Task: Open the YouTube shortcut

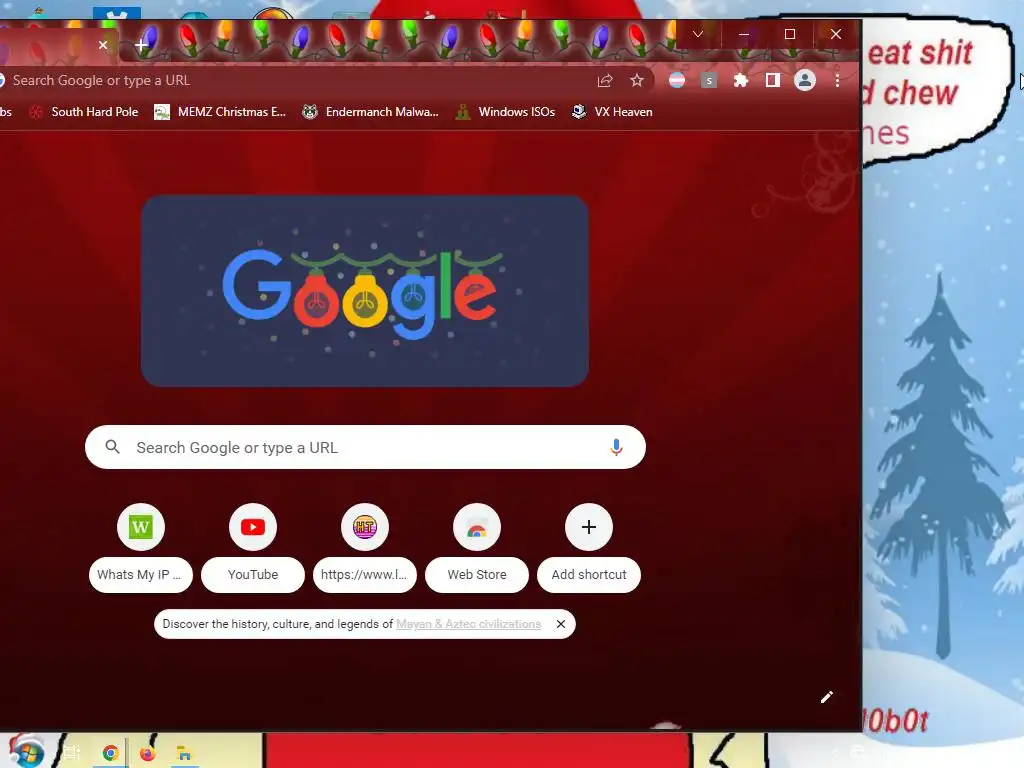Action: pyautogui.click(x=253, y=527)
